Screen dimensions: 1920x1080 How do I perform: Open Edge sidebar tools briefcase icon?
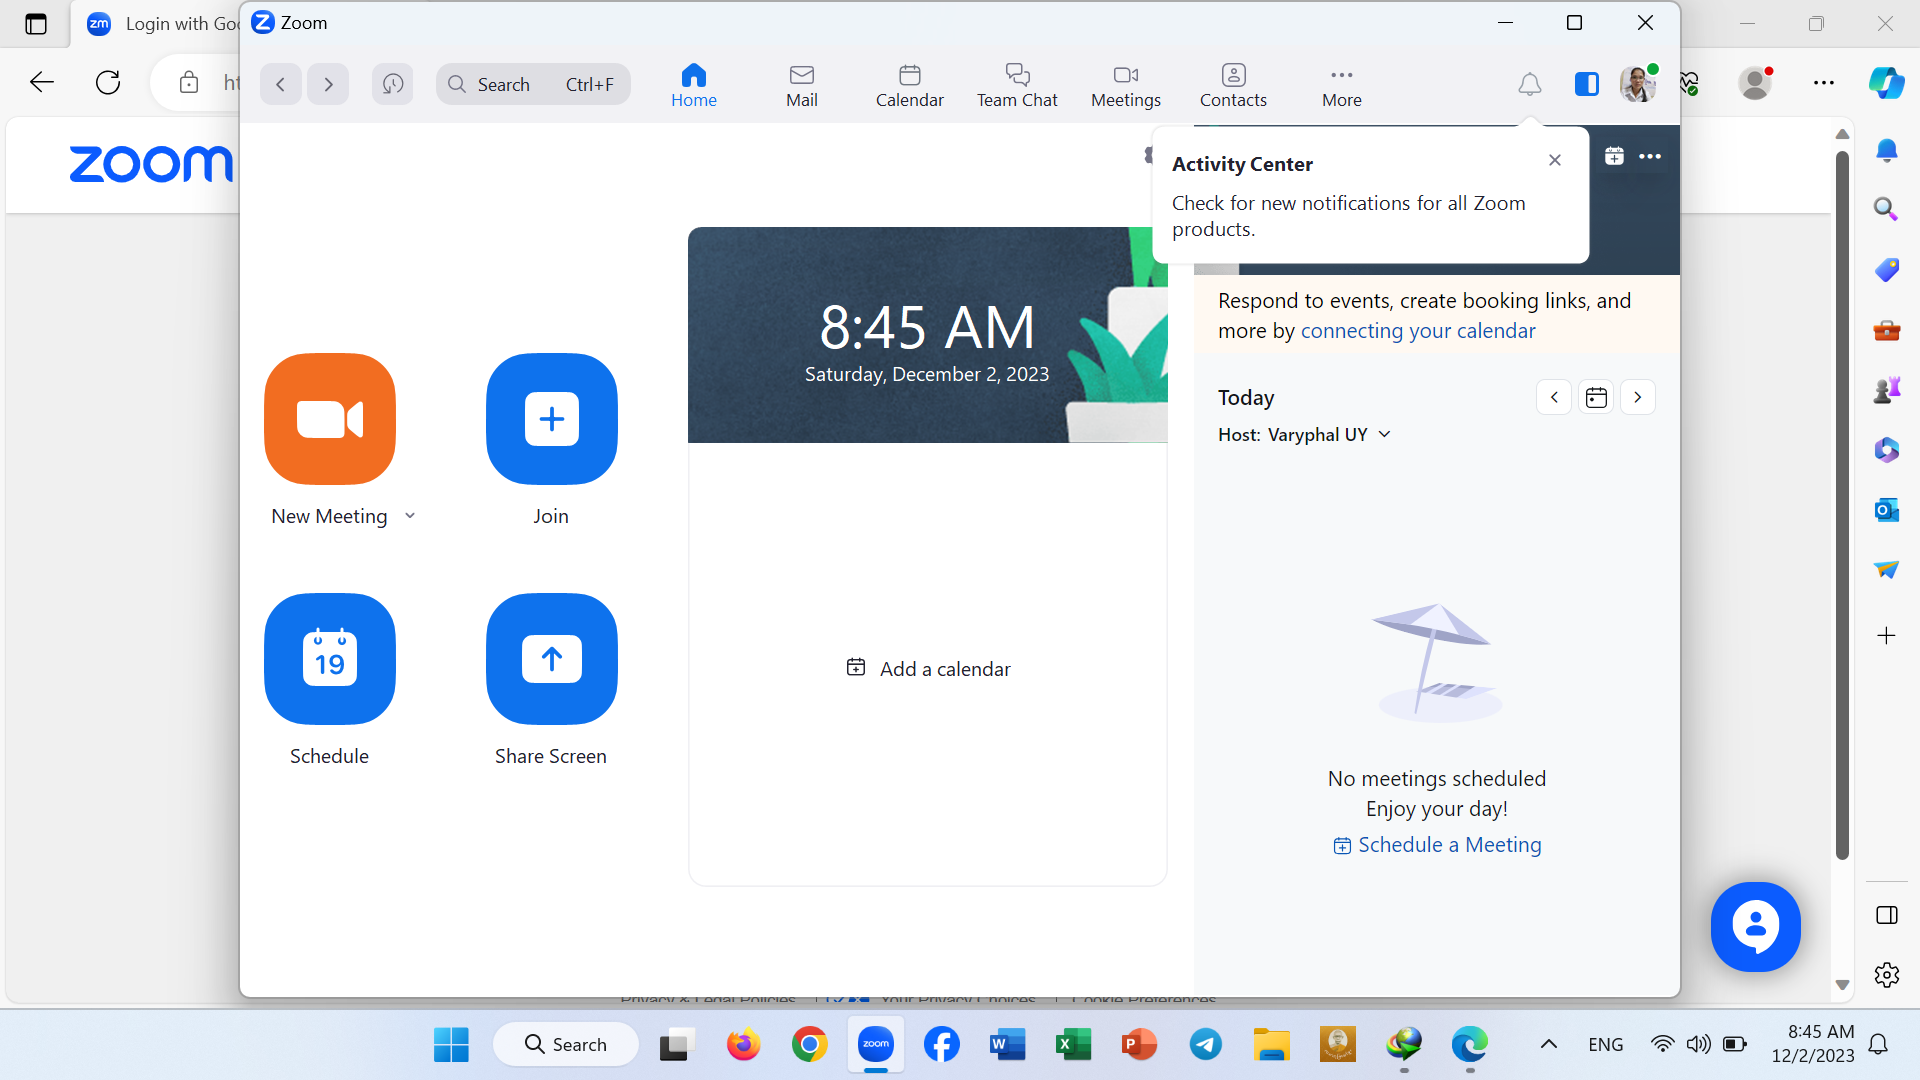tap(1886, 330)
